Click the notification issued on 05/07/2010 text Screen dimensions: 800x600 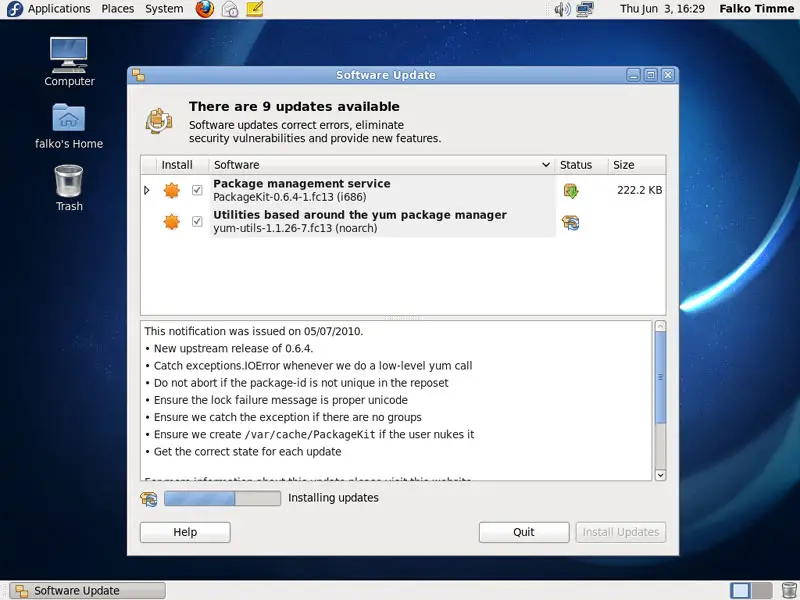254,332
